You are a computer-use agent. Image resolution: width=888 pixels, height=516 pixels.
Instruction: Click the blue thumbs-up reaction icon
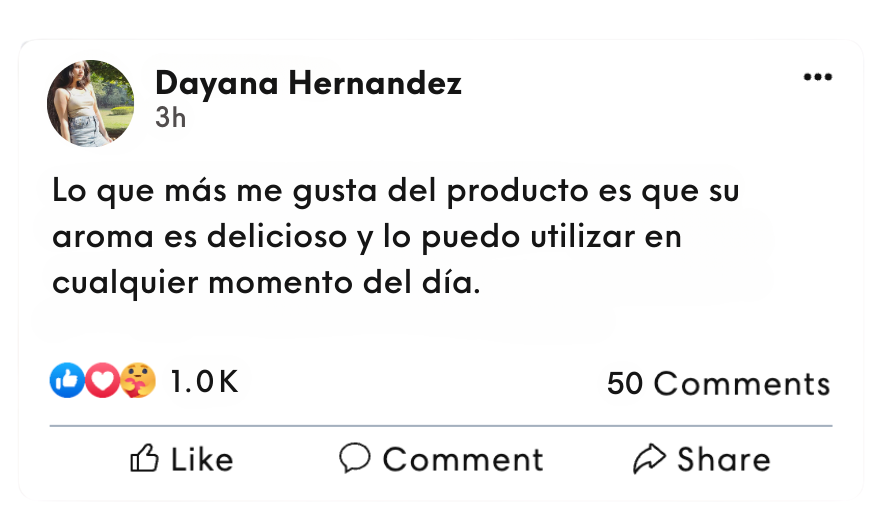(67, 380)
